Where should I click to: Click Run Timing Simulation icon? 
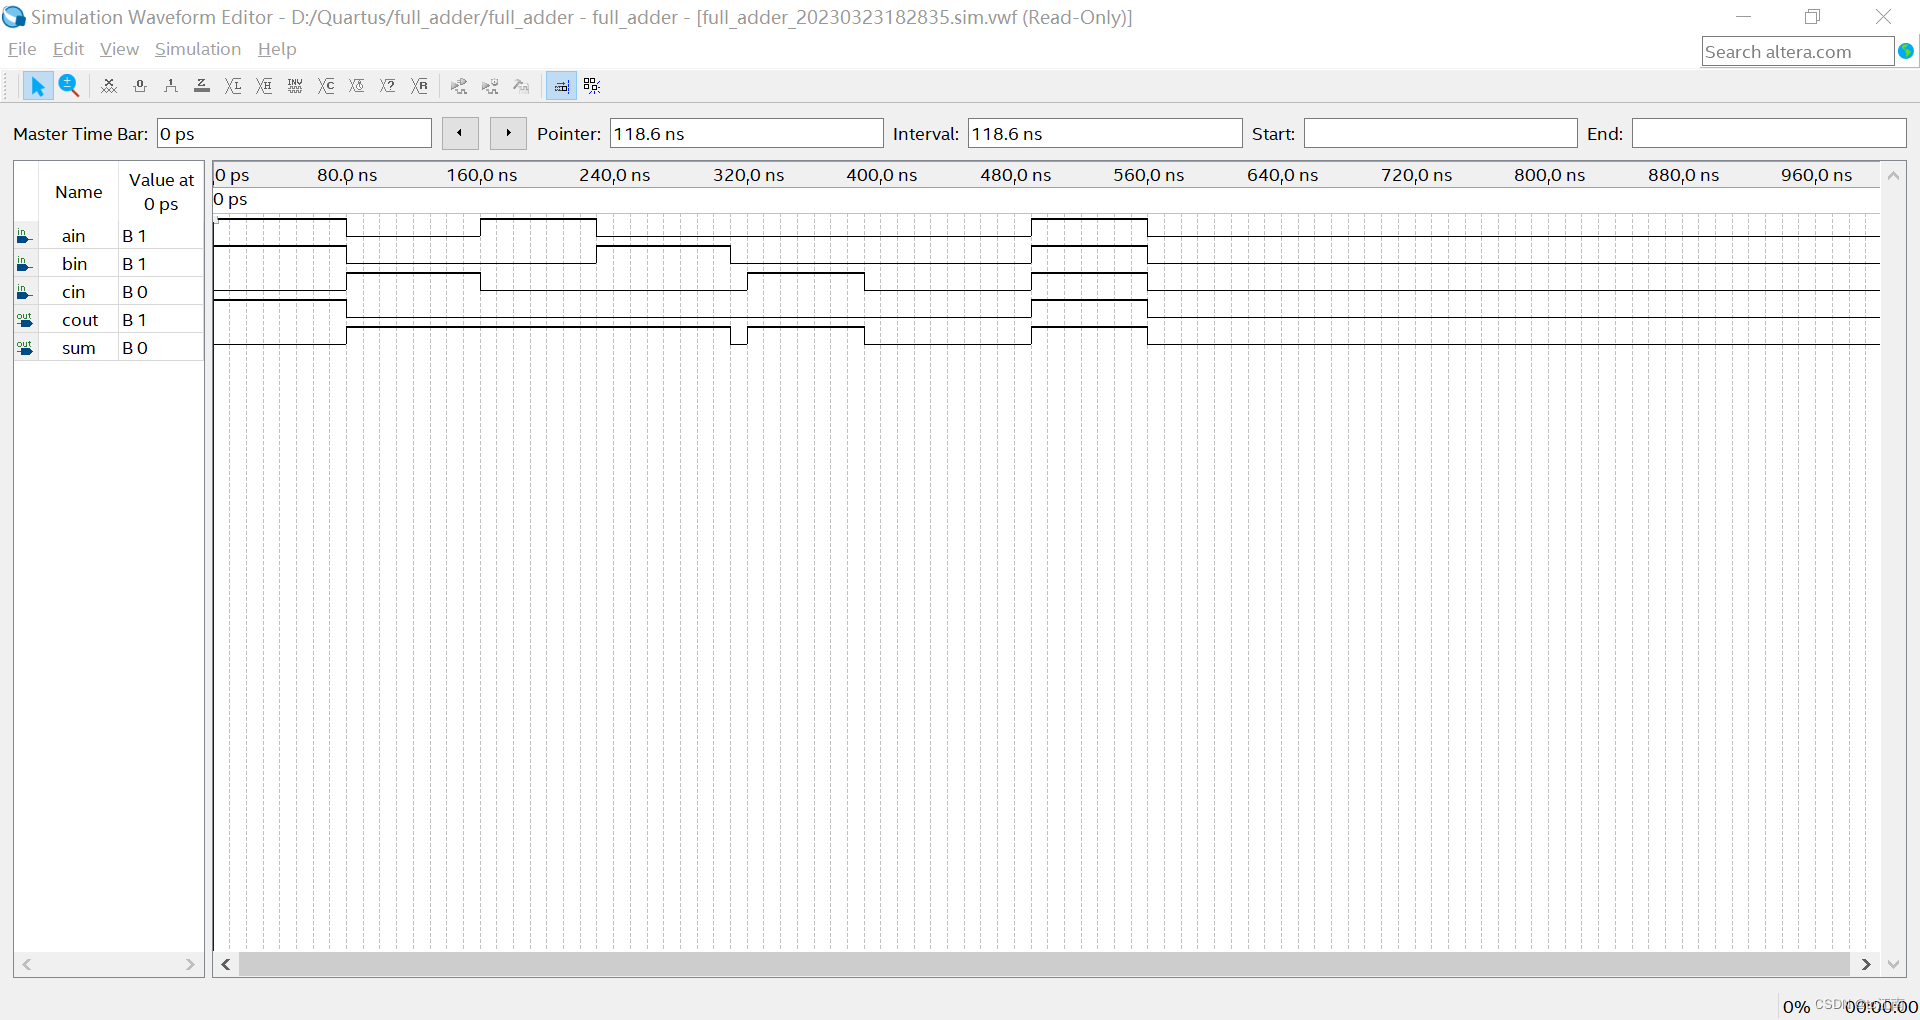[x=490, y=86]
